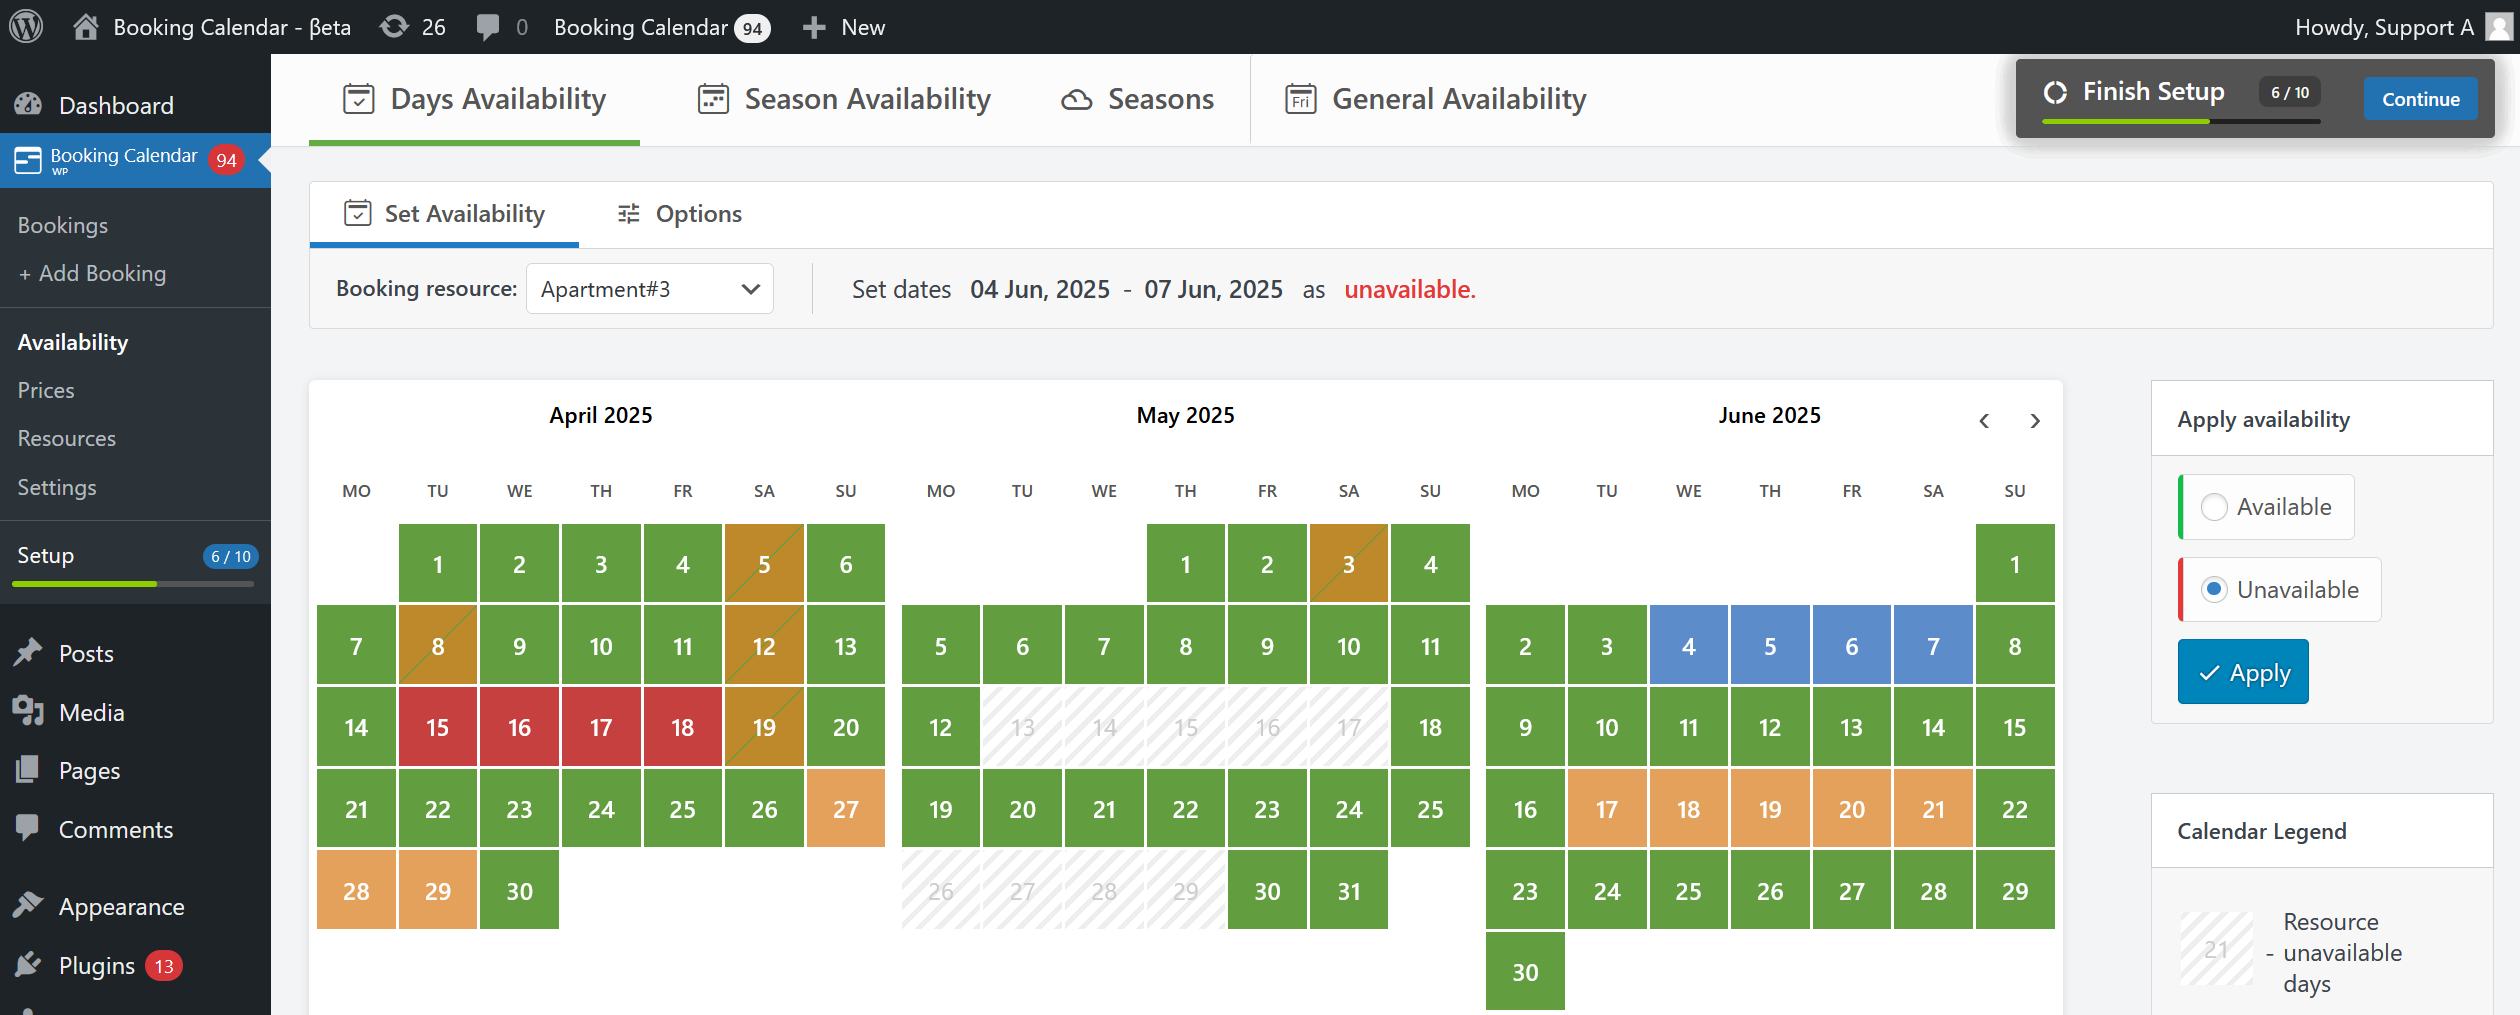
Task: Open the Booking resource Apartment#3 dropdown
Action: pos(650,289)
